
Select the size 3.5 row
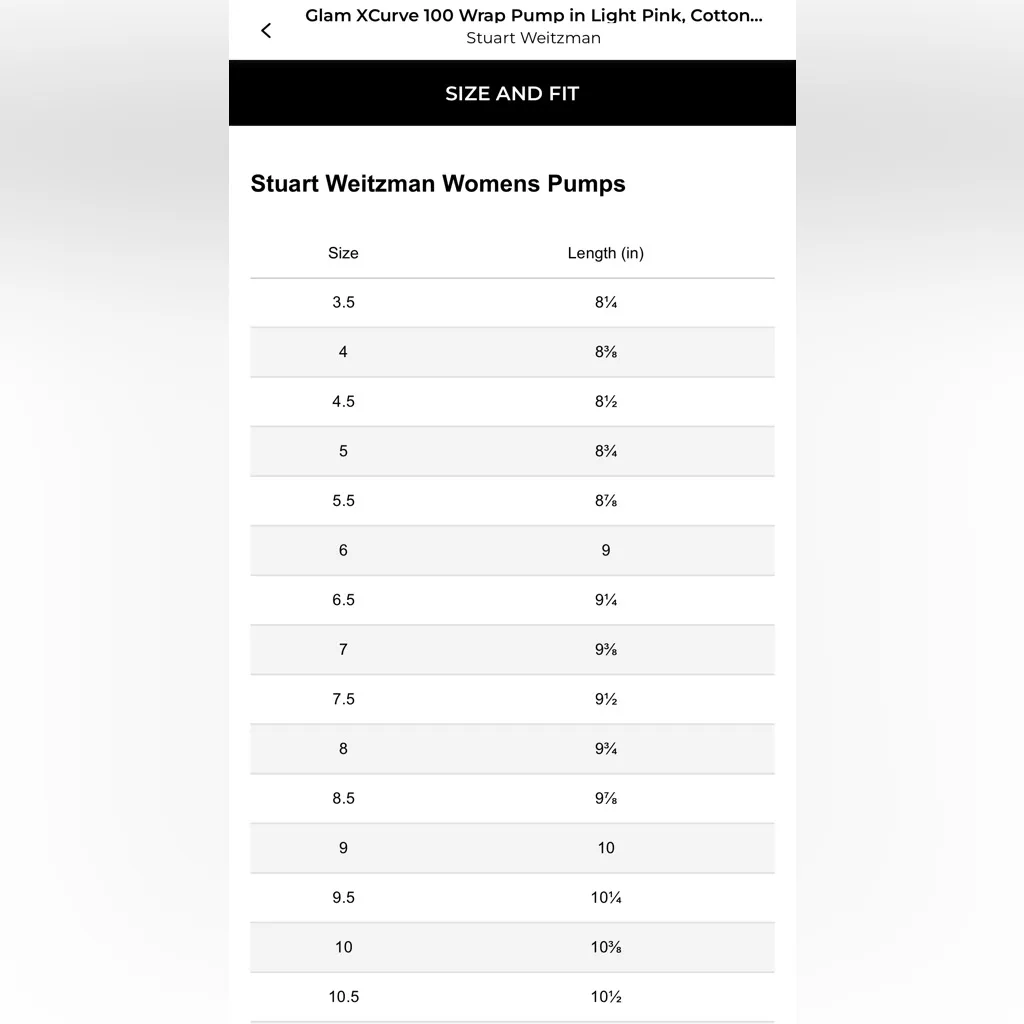[x=512, y=302]
